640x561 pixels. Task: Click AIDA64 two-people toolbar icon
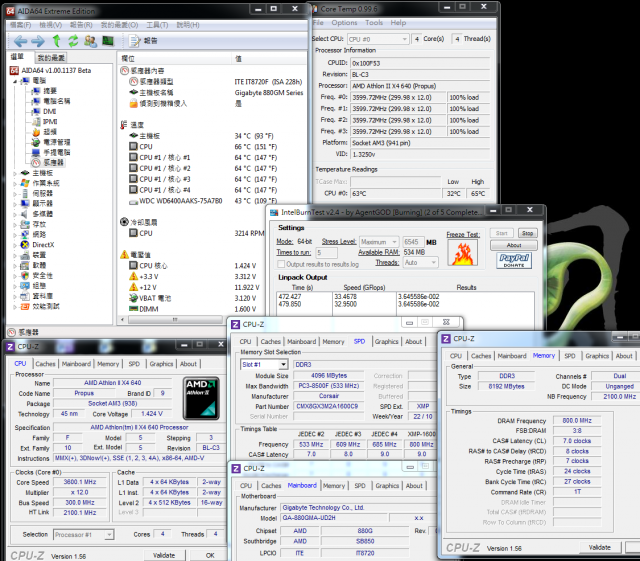[91, 41]
